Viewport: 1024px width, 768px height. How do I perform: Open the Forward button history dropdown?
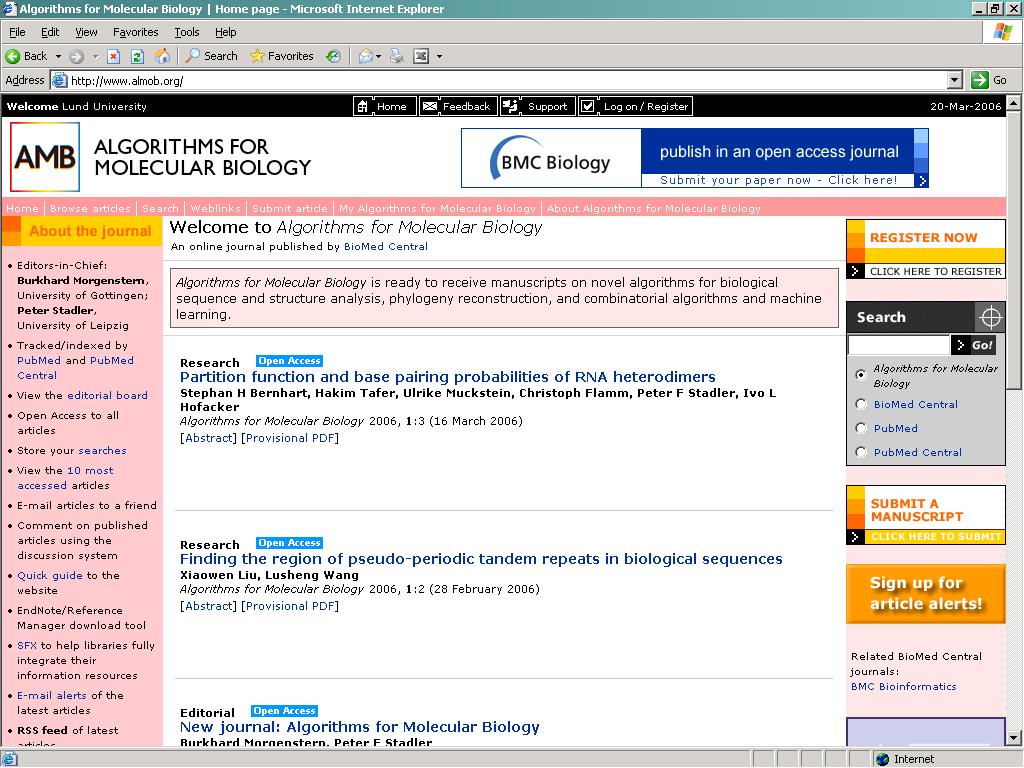coord(95,56)
